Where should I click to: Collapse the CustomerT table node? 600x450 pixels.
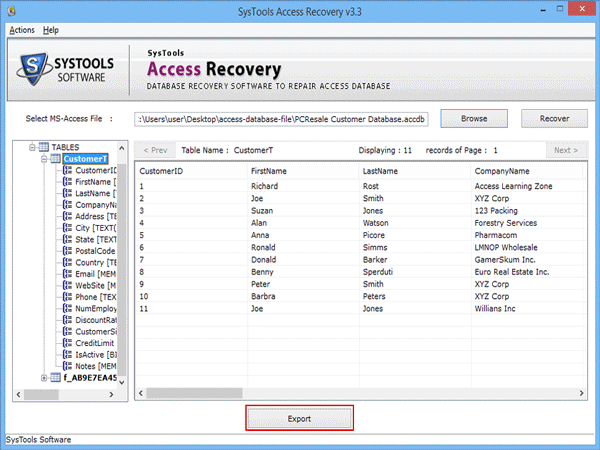[x=44, y=159]
